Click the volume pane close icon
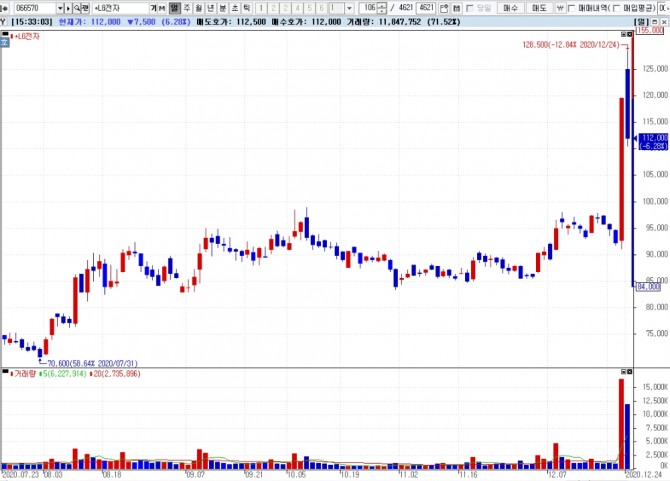Image resolution: width=670 pixels, height=481 pixels. pos(629,372)
